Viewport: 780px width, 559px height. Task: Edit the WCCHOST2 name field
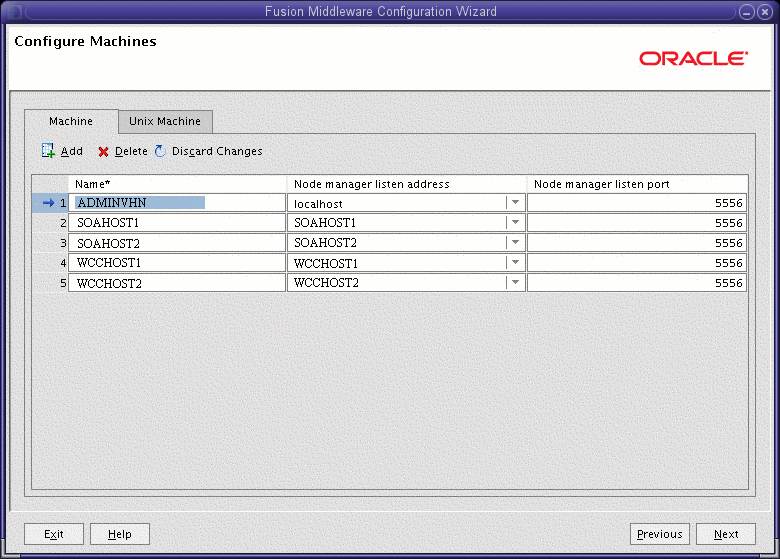[177, 282]
